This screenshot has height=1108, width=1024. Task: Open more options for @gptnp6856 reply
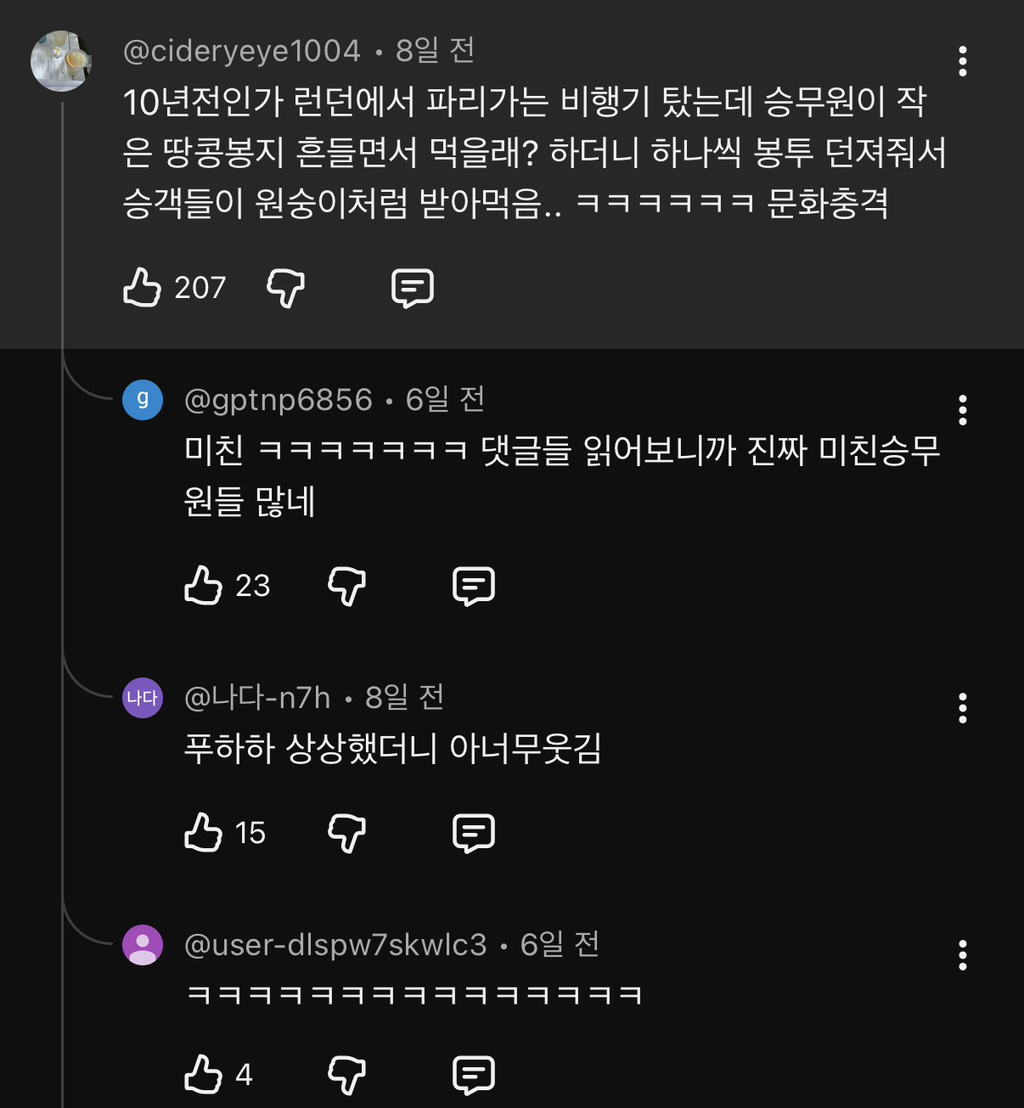[x=962, y=409]
